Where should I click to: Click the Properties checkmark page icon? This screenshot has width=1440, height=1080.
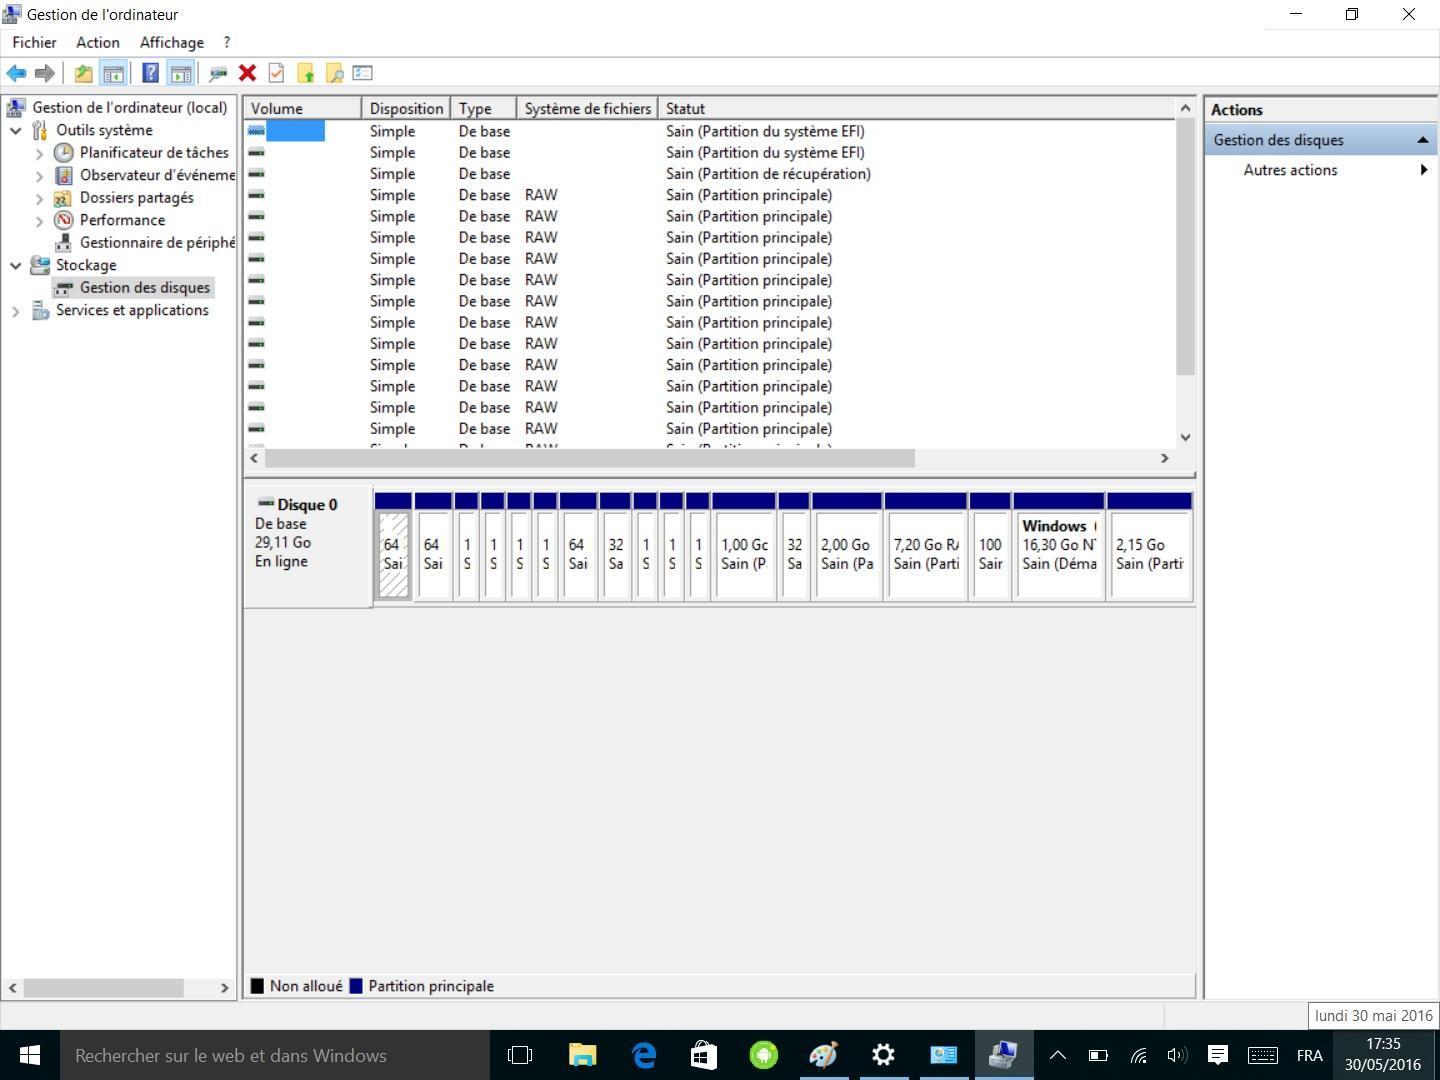[277, 73]
